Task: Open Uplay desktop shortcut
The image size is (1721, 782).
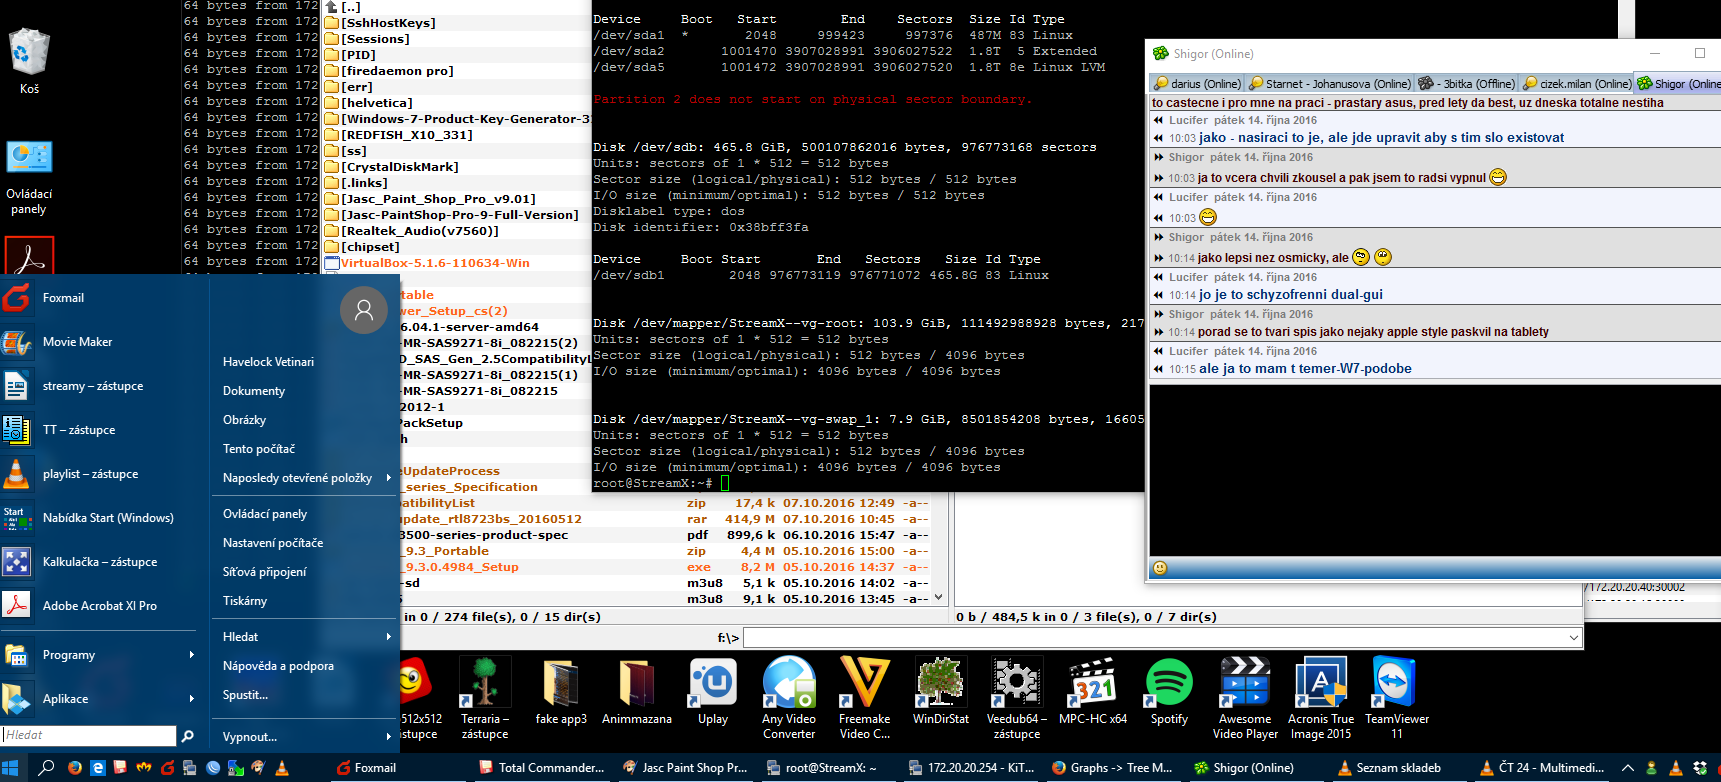Action: (x=713, y=691)
